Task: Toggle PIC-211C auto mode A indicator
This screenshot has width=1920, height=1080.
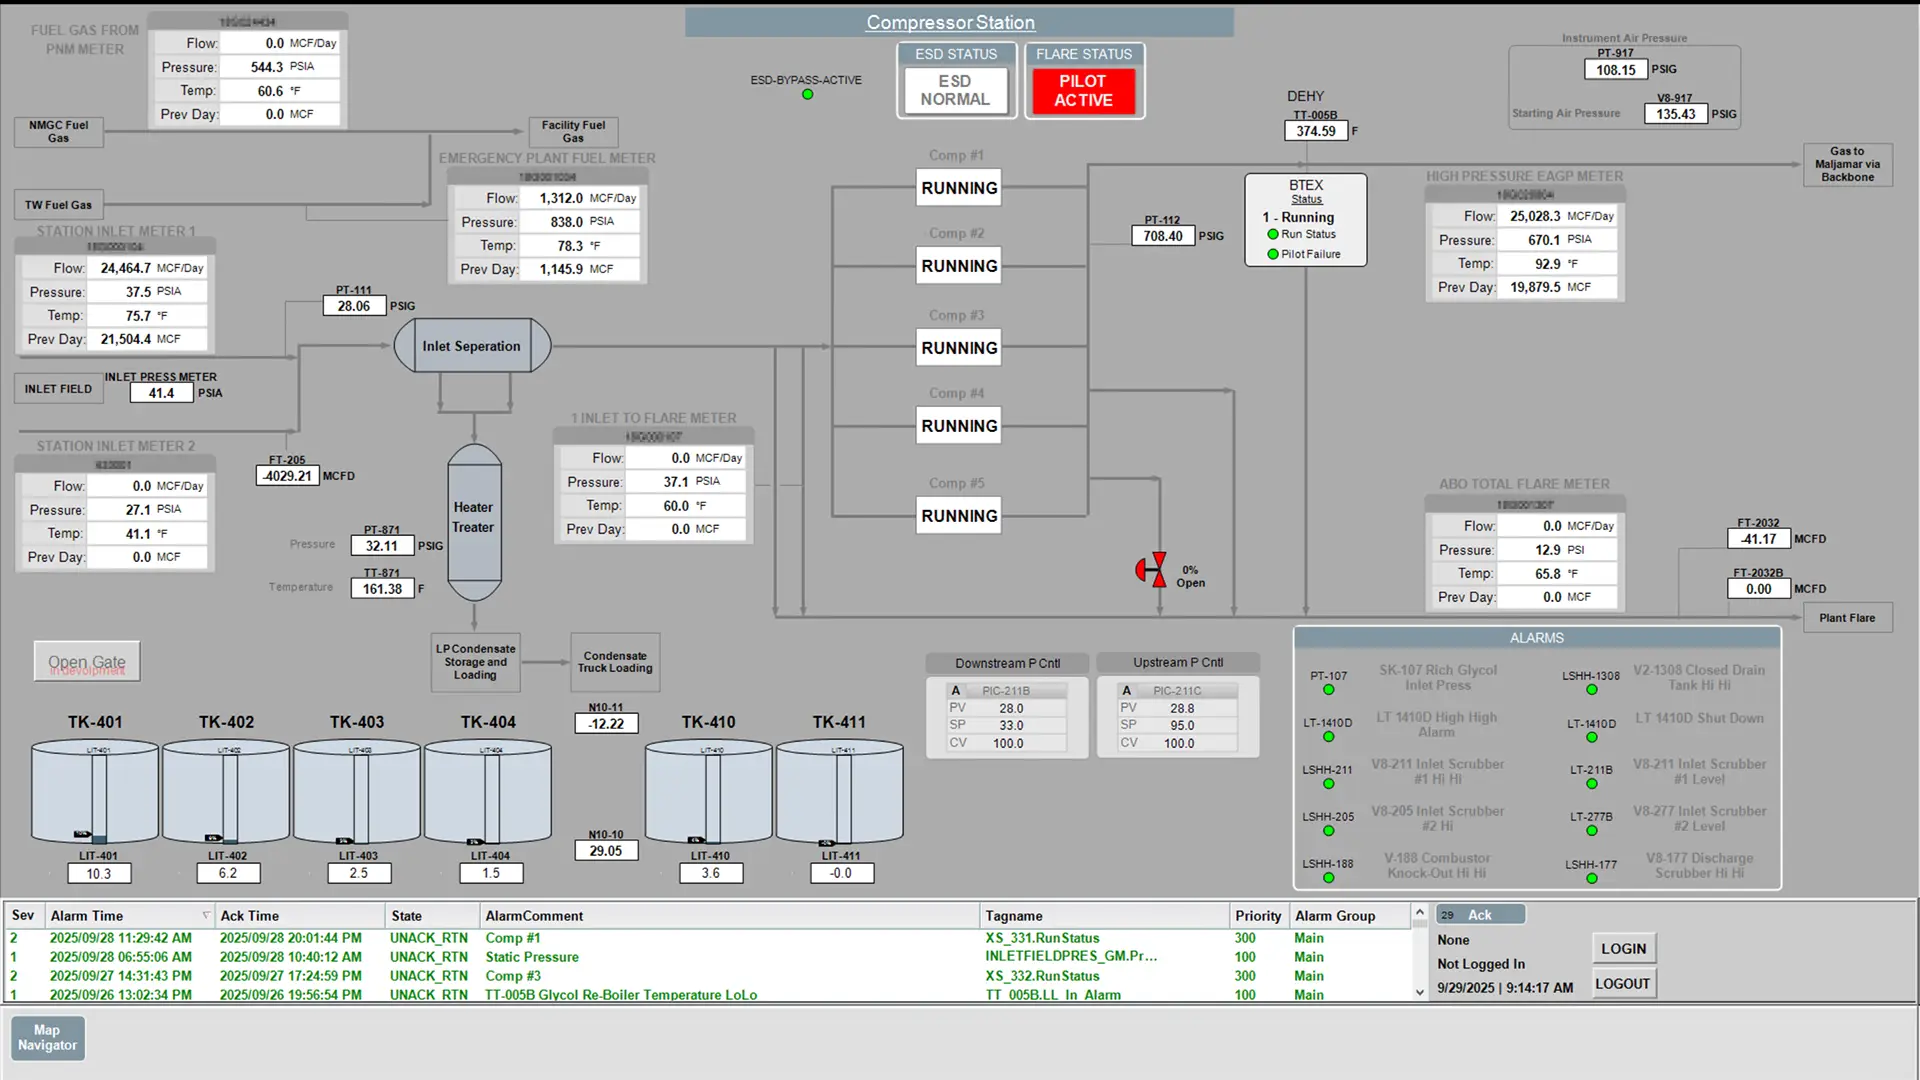Action: tap(1127, 690)
